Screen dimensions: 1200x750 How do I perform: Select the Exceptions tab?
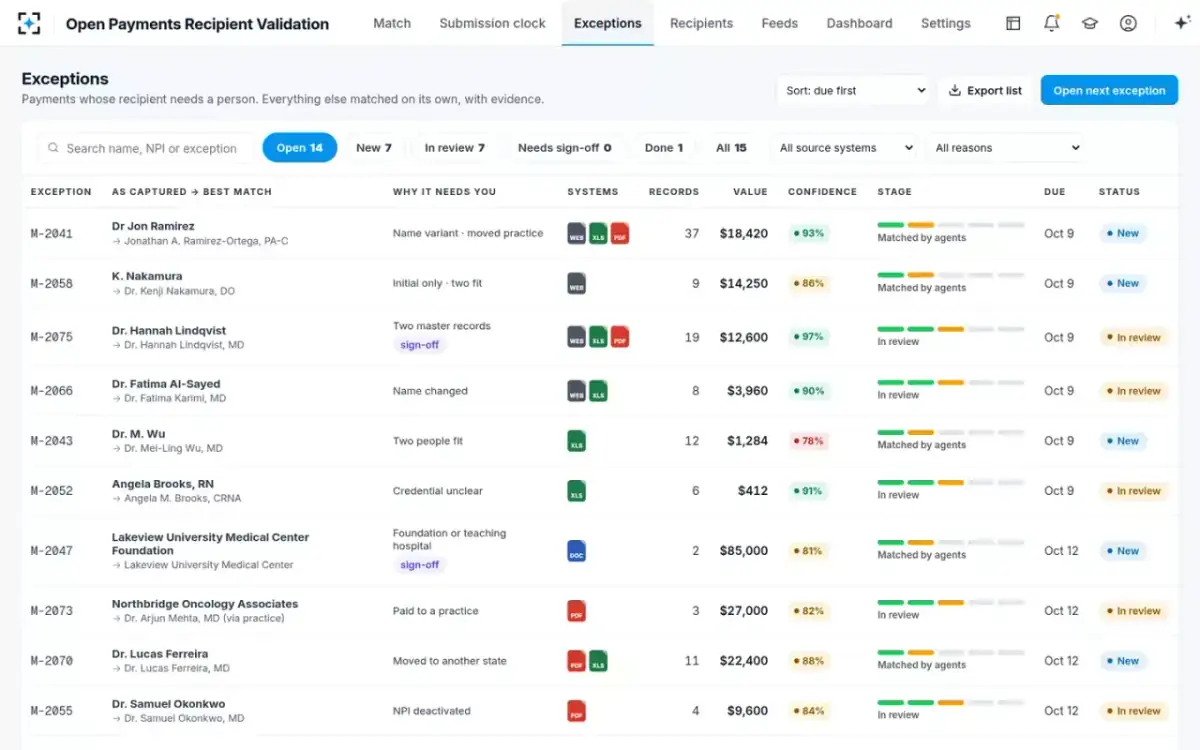click(x=608, y=23)
